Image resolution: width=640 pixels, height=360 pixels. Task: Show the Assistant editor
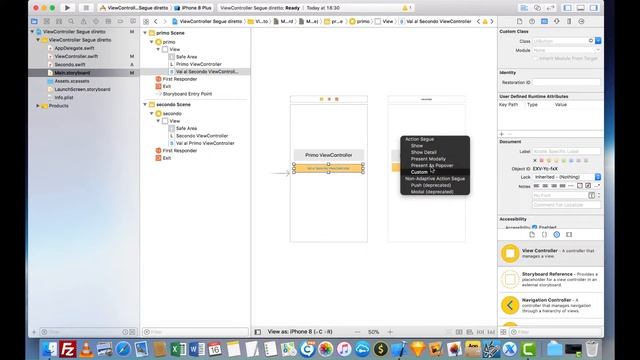(x=537, y=8)
